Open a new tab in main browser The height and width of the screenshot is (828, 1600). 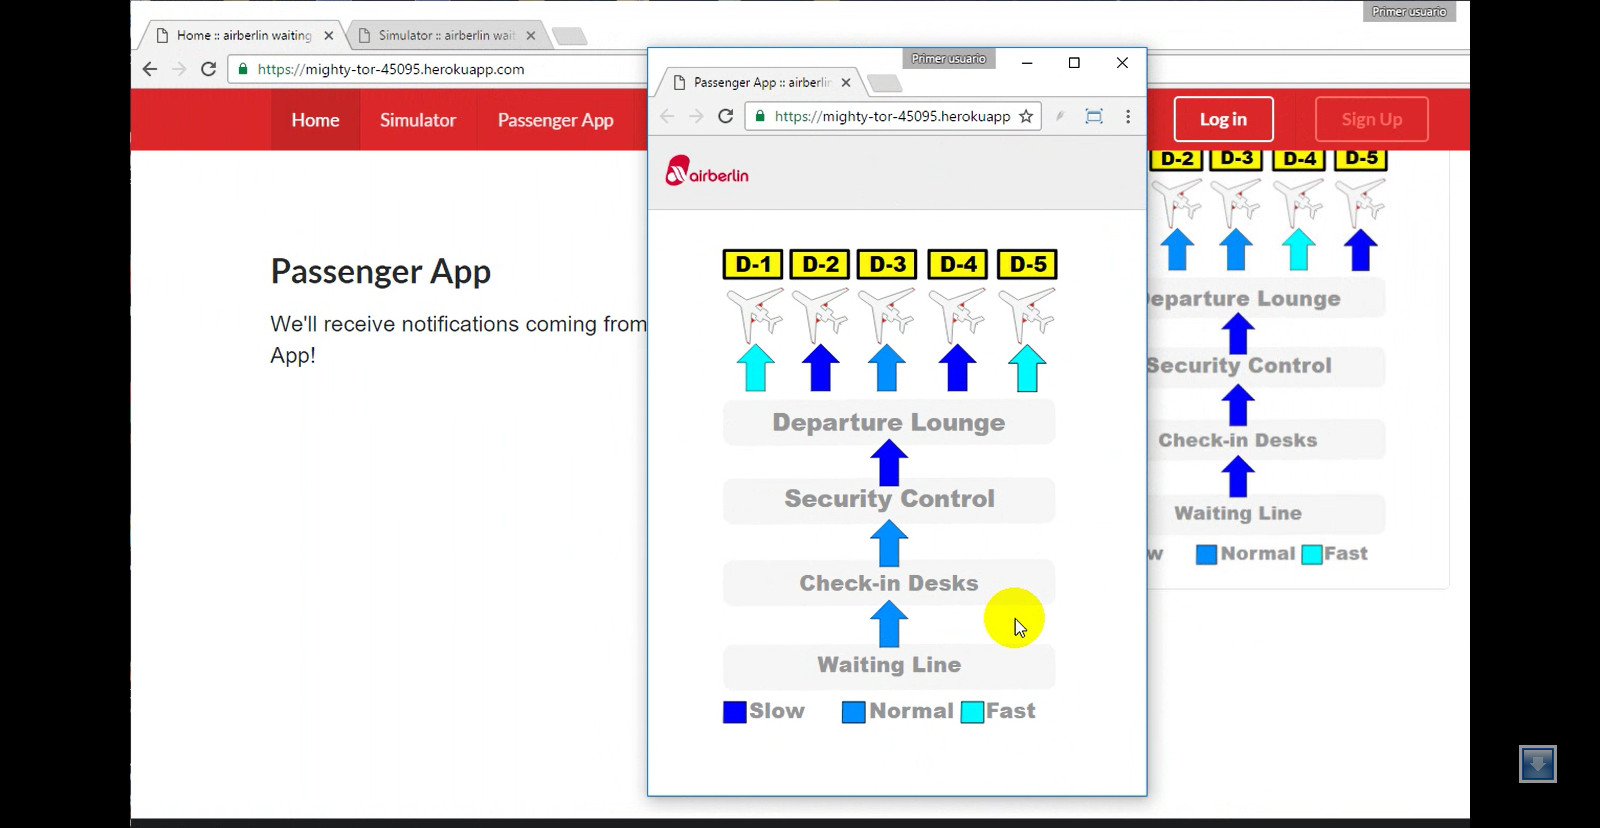pos(569,37)
